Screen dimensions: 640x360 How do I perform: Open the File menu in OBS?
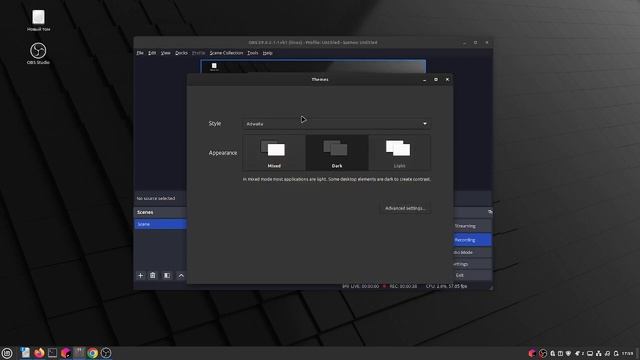[140, 53]
